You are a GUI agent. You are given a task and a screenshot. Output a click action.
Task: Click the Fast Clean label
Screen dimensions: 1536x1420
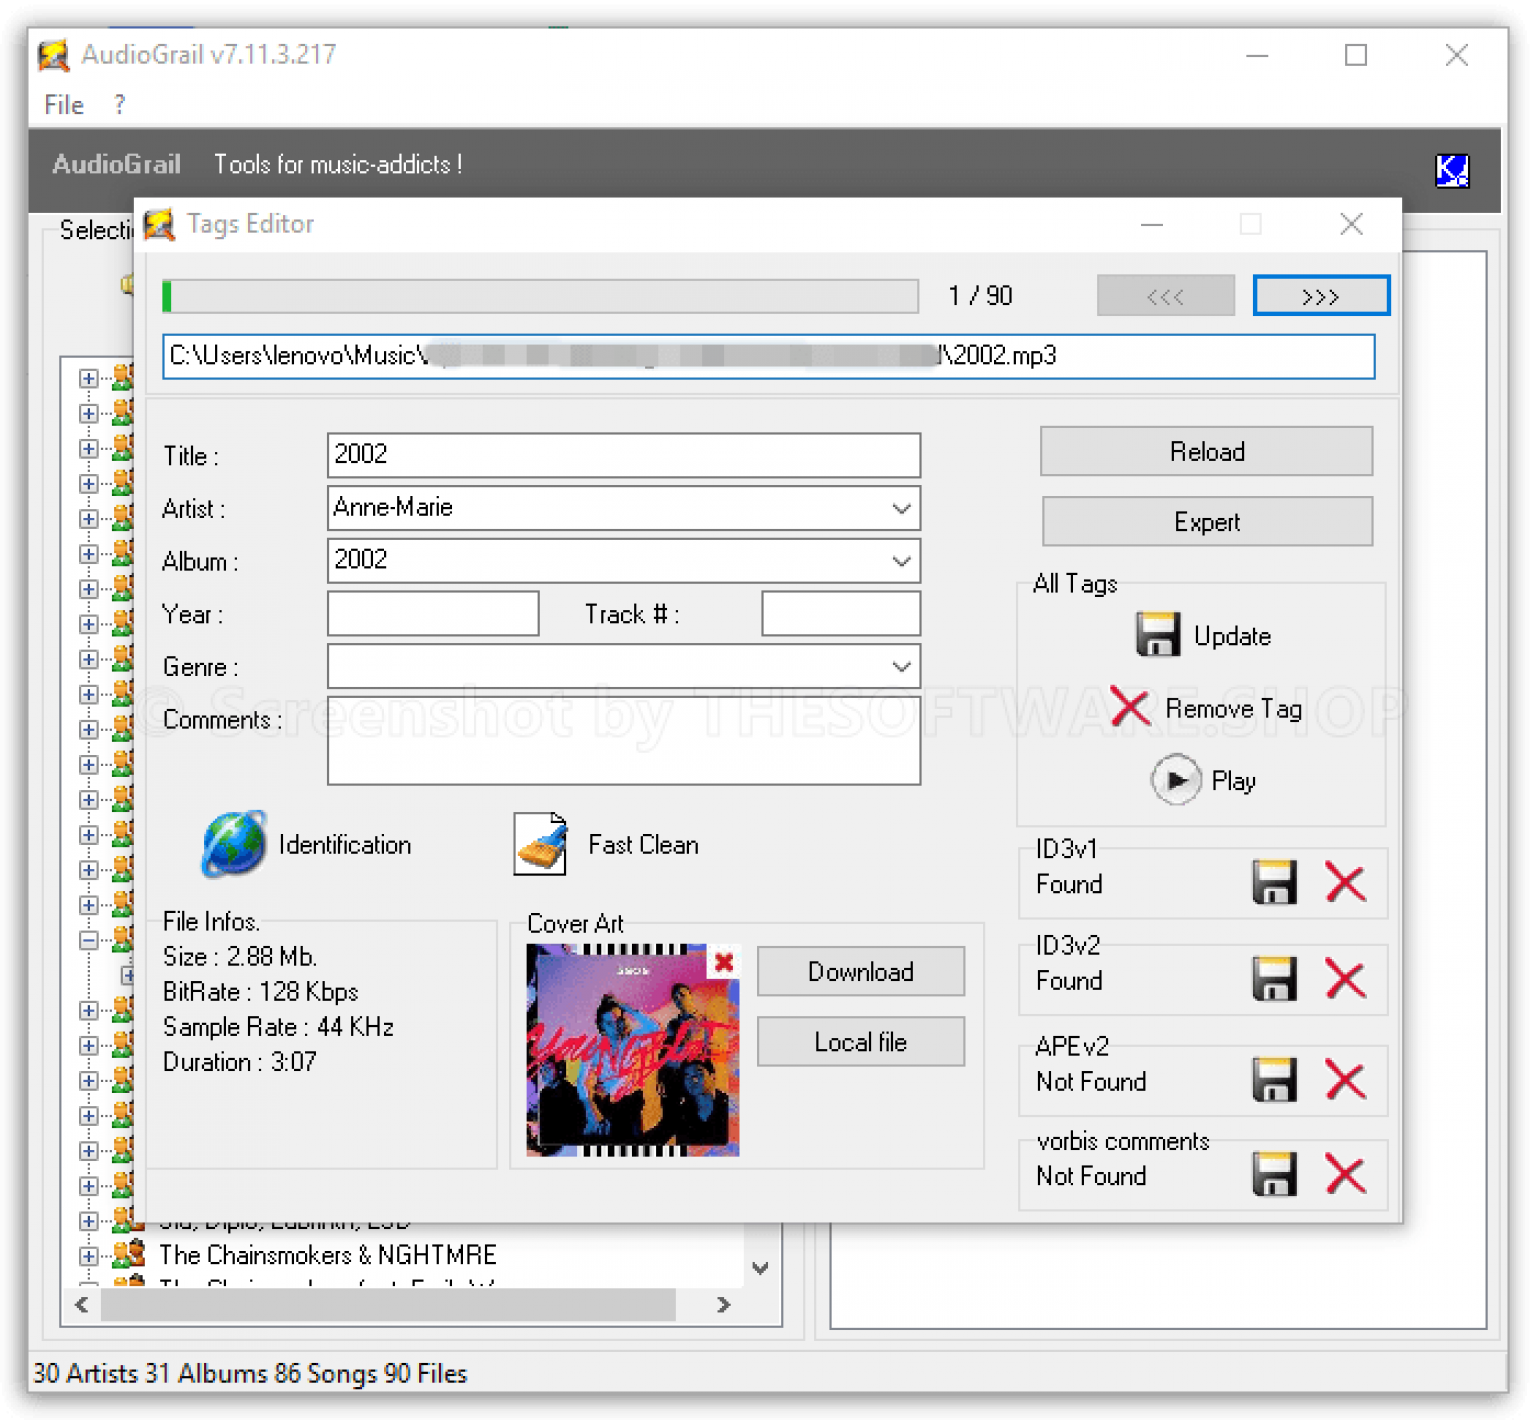pyautogui.click(x=643, y=845)
